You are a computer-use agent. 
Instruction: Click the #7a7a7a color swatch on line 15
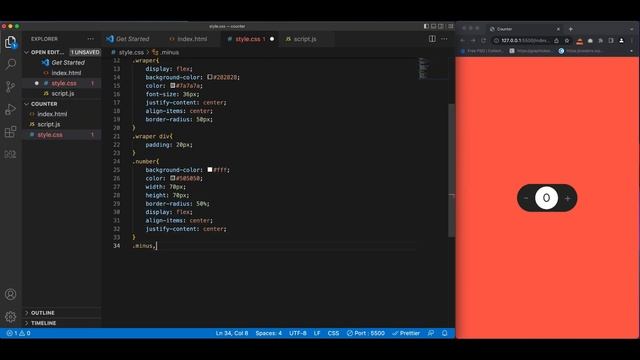pyautogui.click(x=173, y=86)
